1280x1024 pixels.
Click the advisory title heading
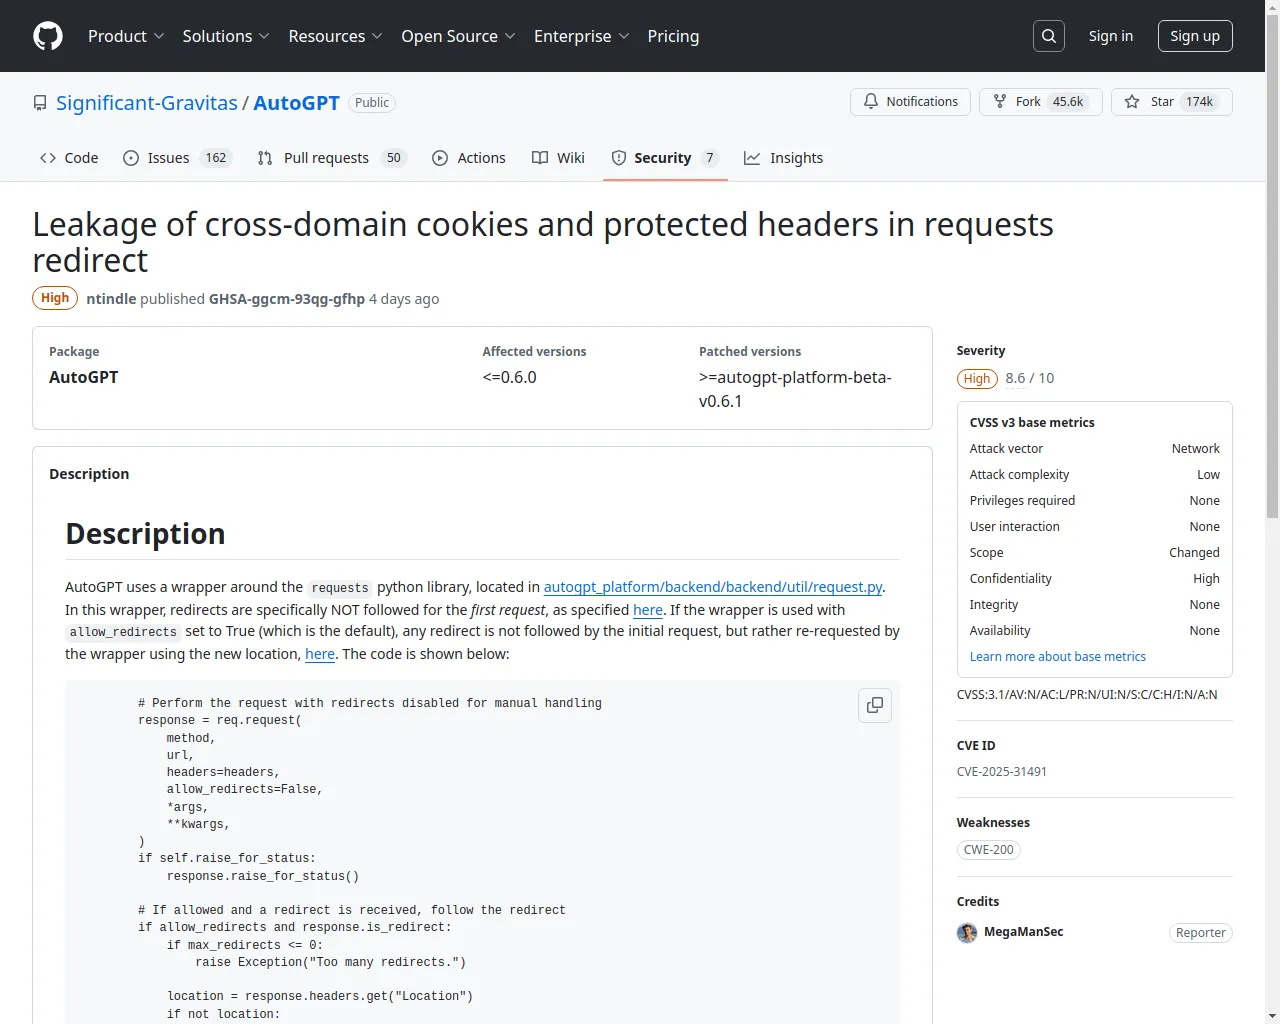[543, 243]
